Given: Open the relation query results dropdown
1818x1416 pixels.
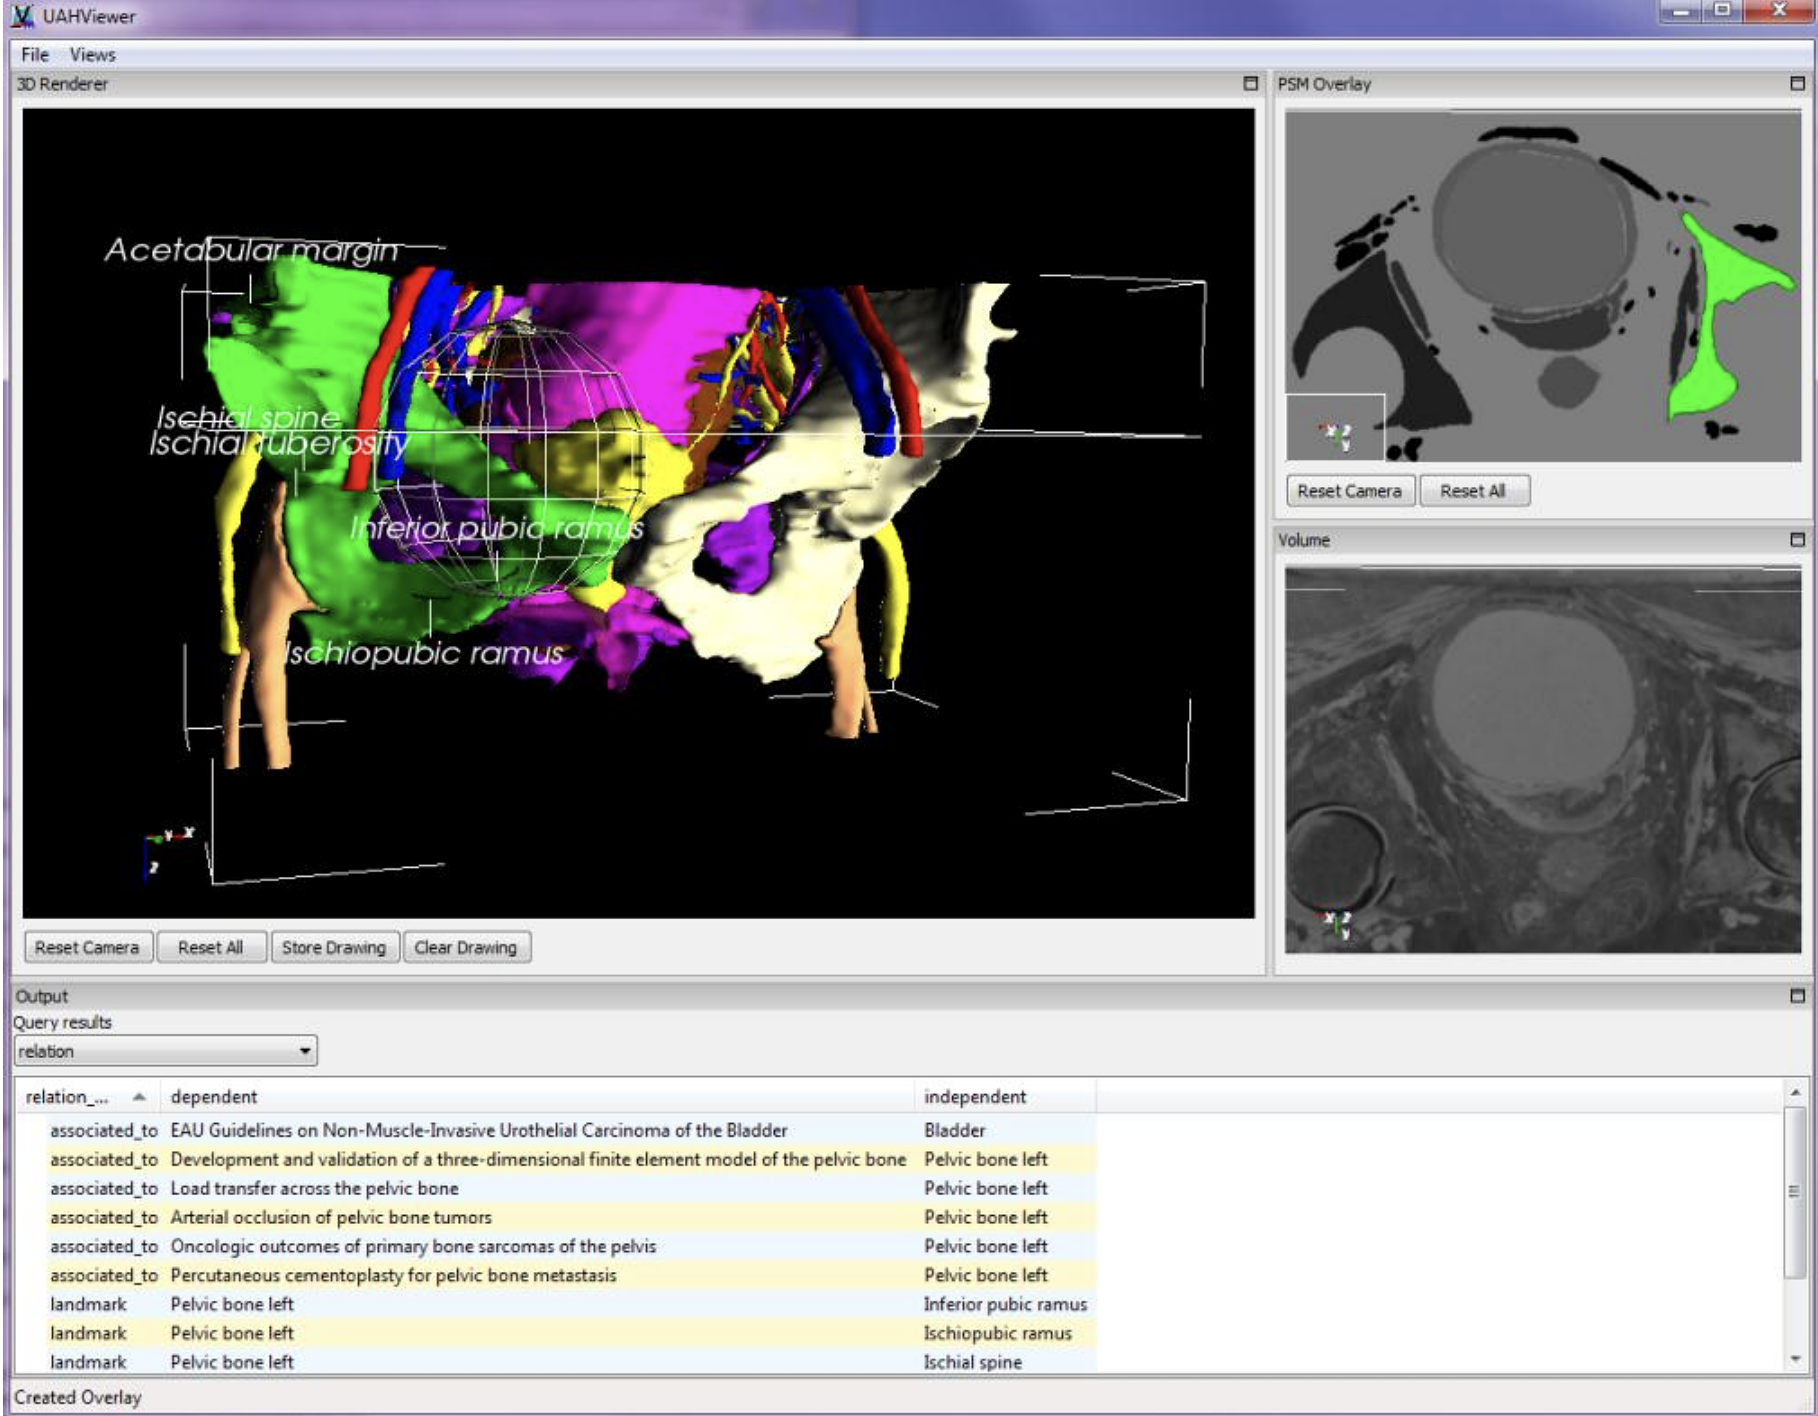Looking at the screenshot, I should pos(307,1052).
